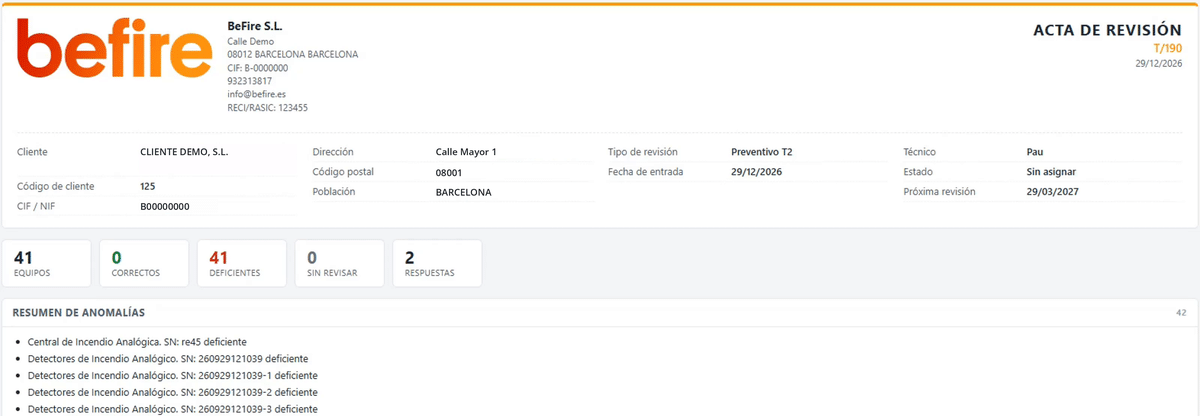Click the Calle Demo address line
Viewport: 1200px width, 416px height.
[251, 42]
